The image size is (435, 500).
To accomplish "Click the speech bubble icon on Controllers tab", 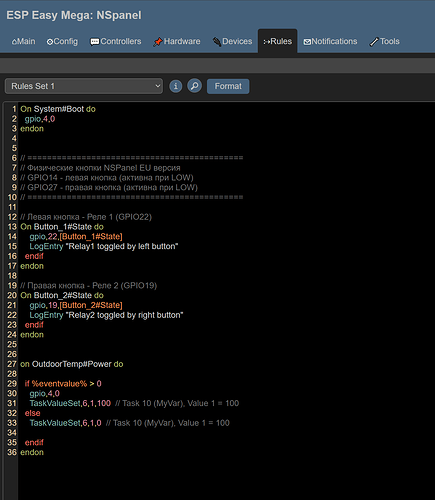I will [95, 42].
